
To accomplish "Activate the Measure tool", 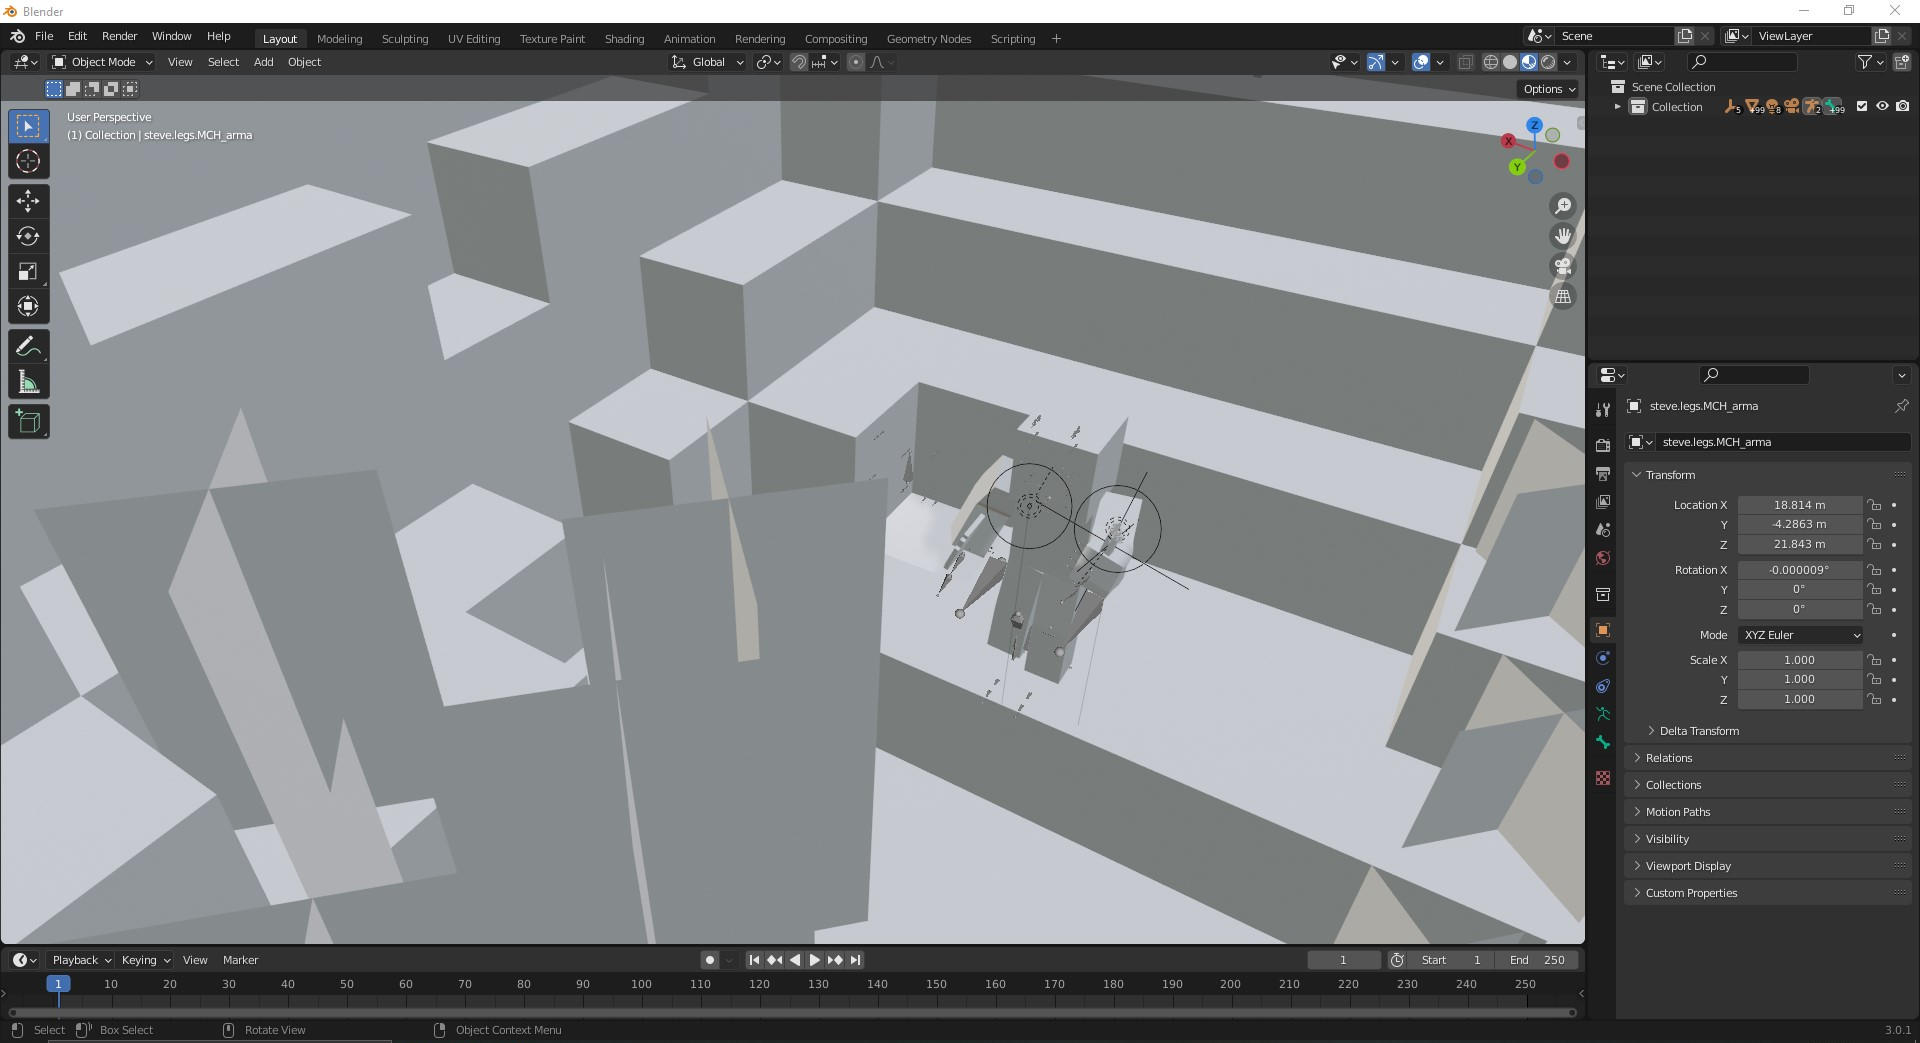I will tap(28, 381).
